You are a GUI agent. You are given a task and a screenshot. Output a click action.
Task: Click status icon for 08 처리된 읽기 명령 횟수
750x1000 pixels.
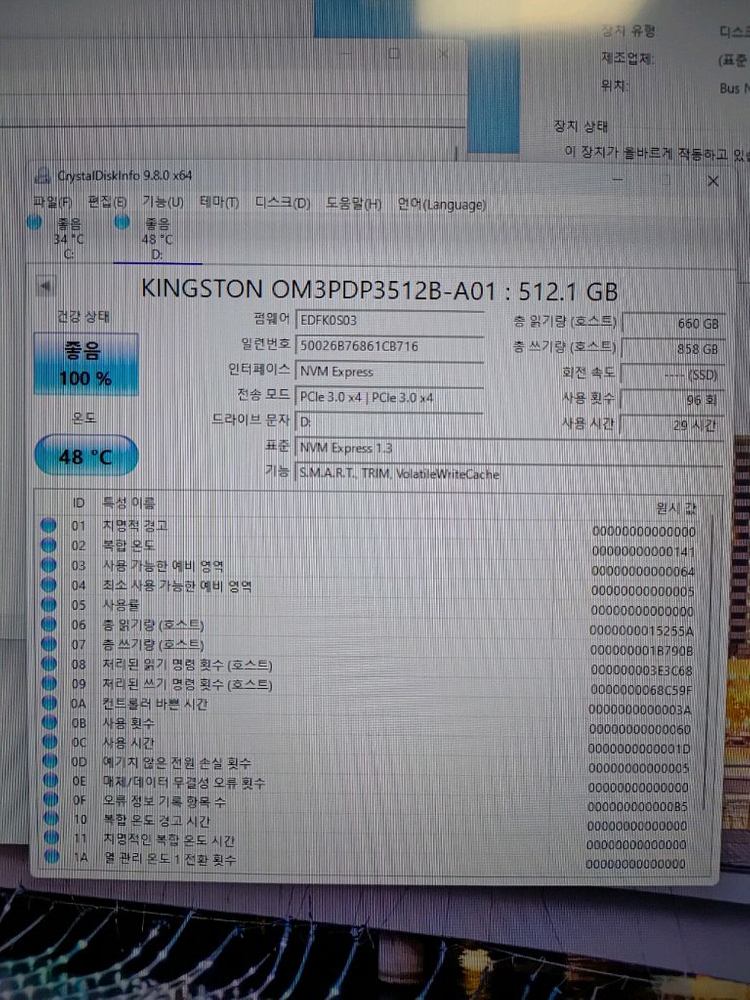click(x=49, y=664)
